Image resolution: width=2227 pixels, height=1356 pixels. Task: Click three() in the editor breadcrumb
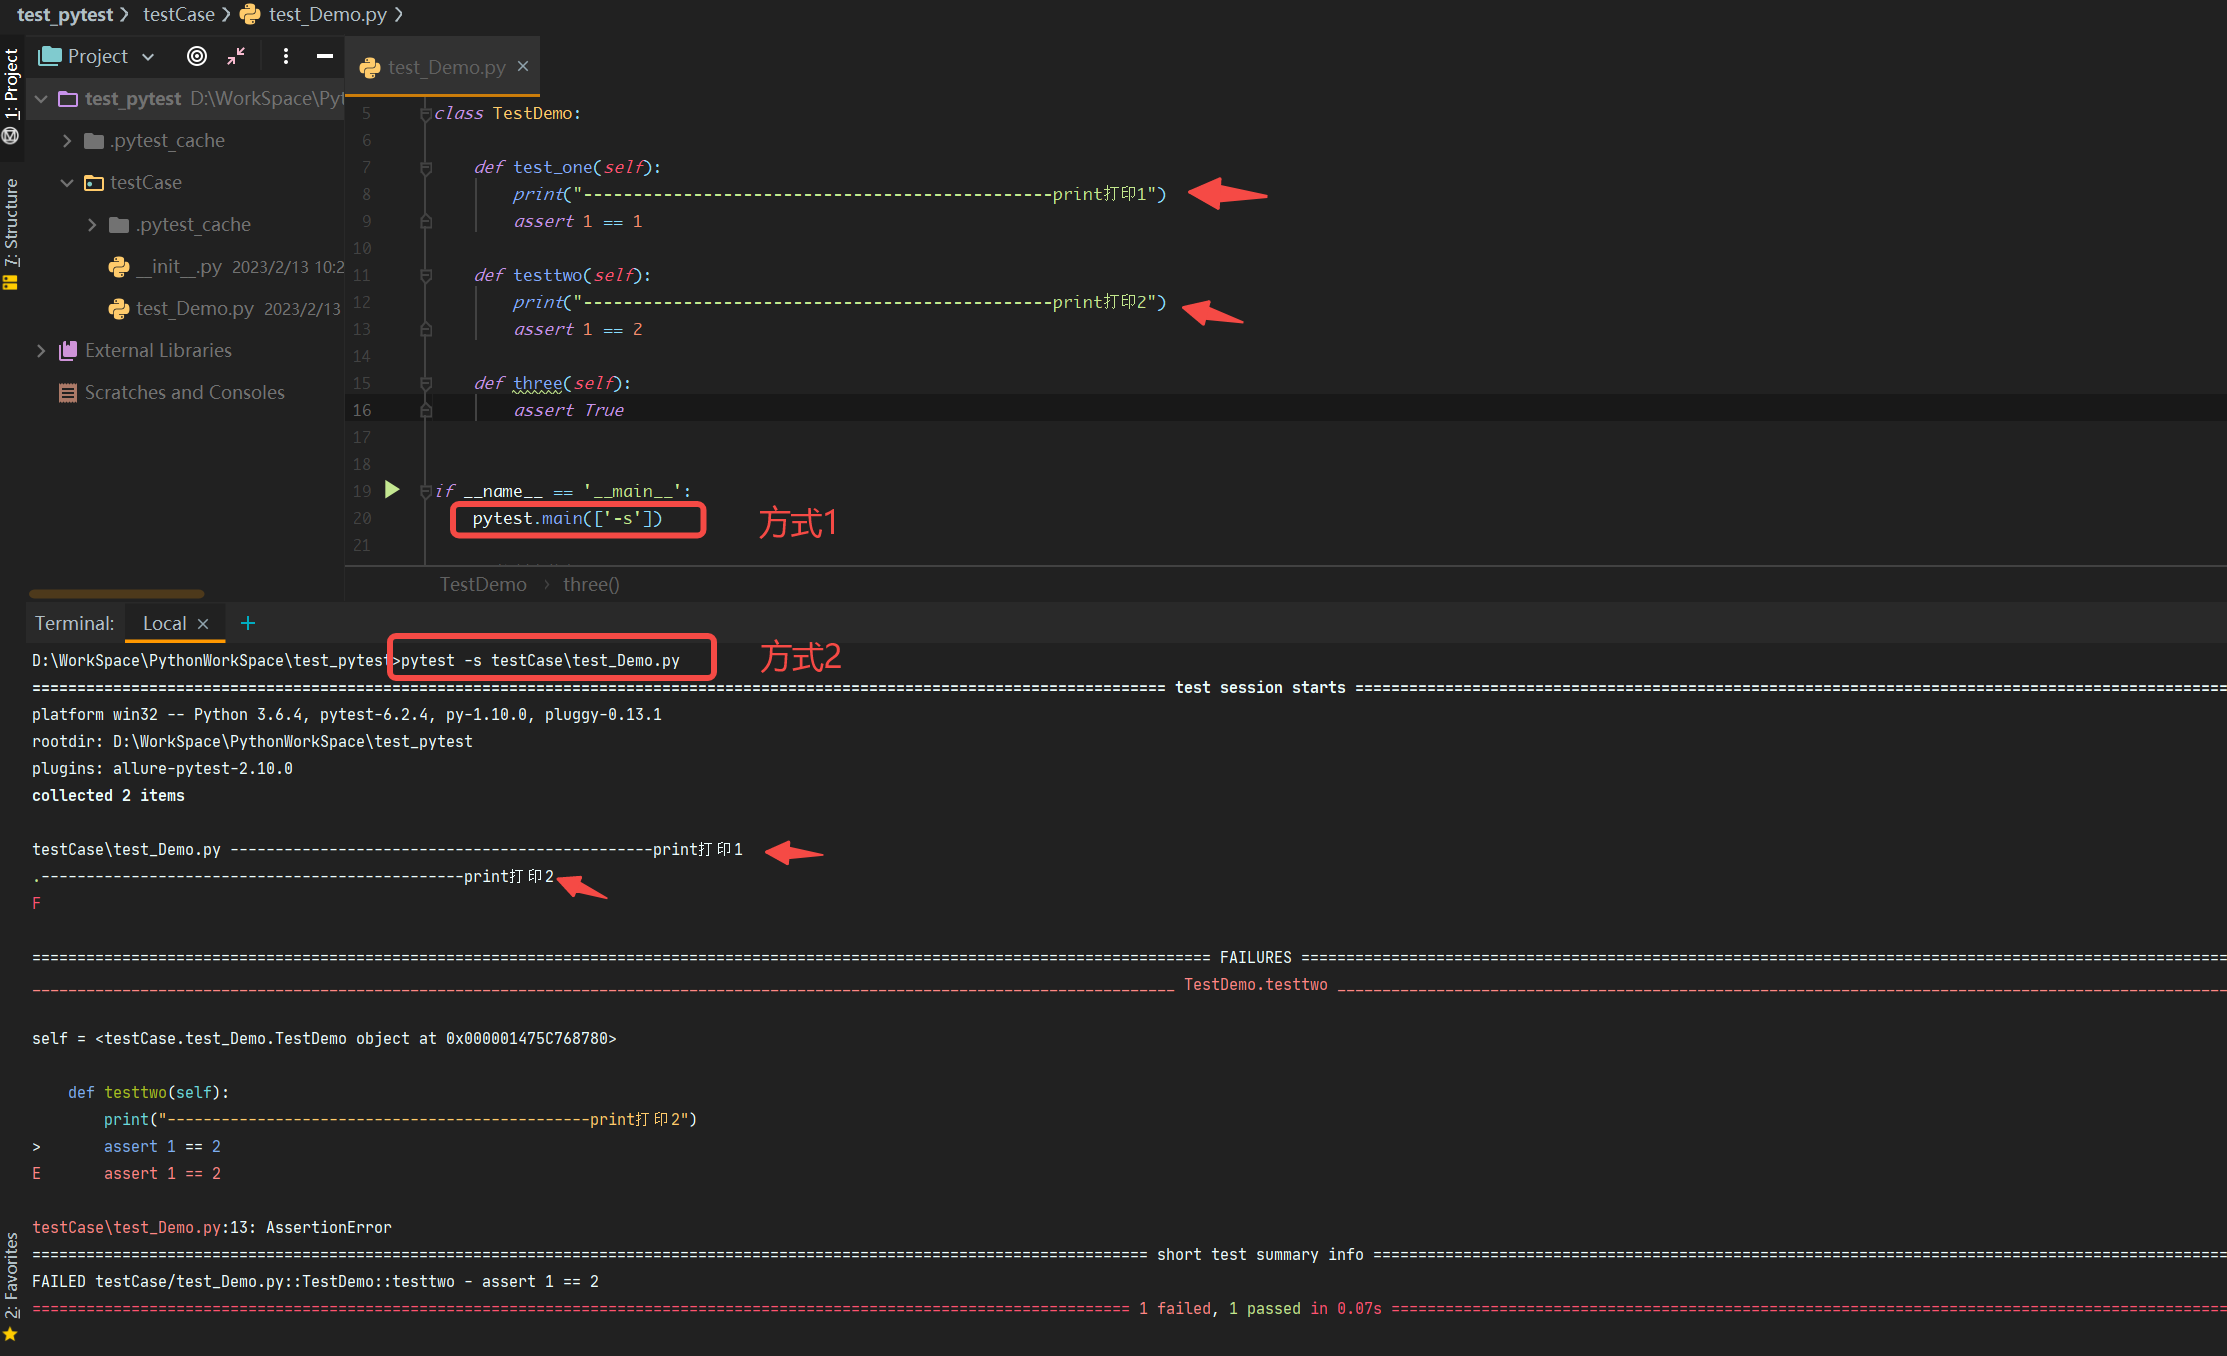pos(591,584)
